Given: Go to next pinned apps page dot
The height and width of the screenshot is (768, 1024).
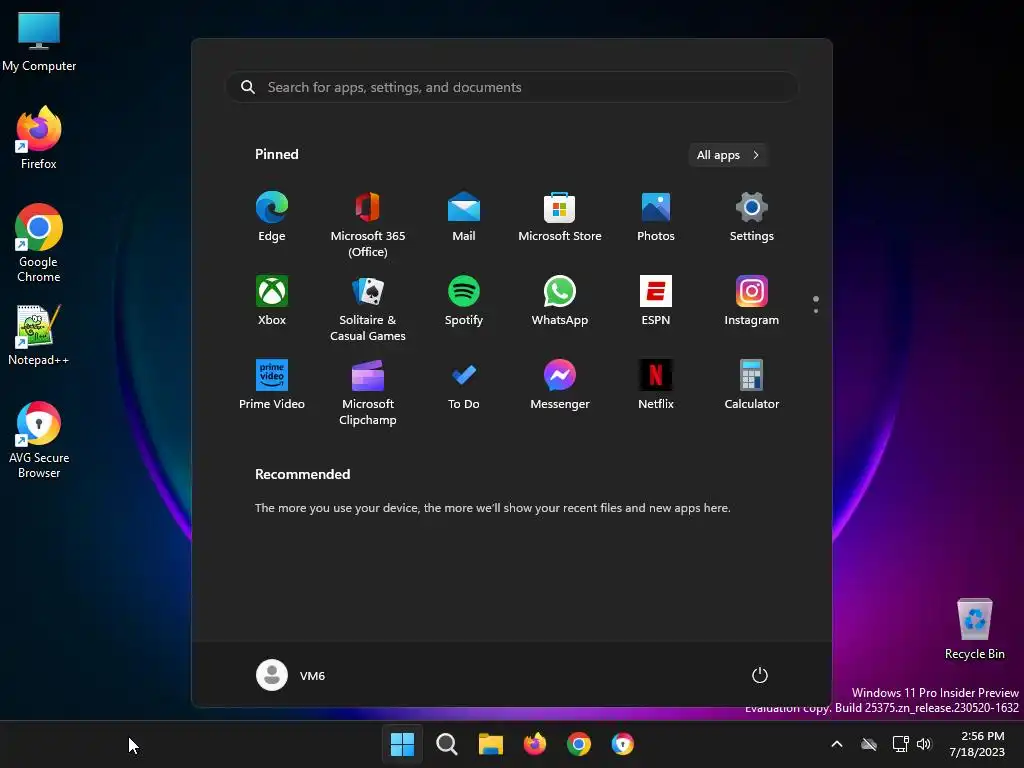Looking at the screenshot, I should pyautogui.click(x=816, y=311).
